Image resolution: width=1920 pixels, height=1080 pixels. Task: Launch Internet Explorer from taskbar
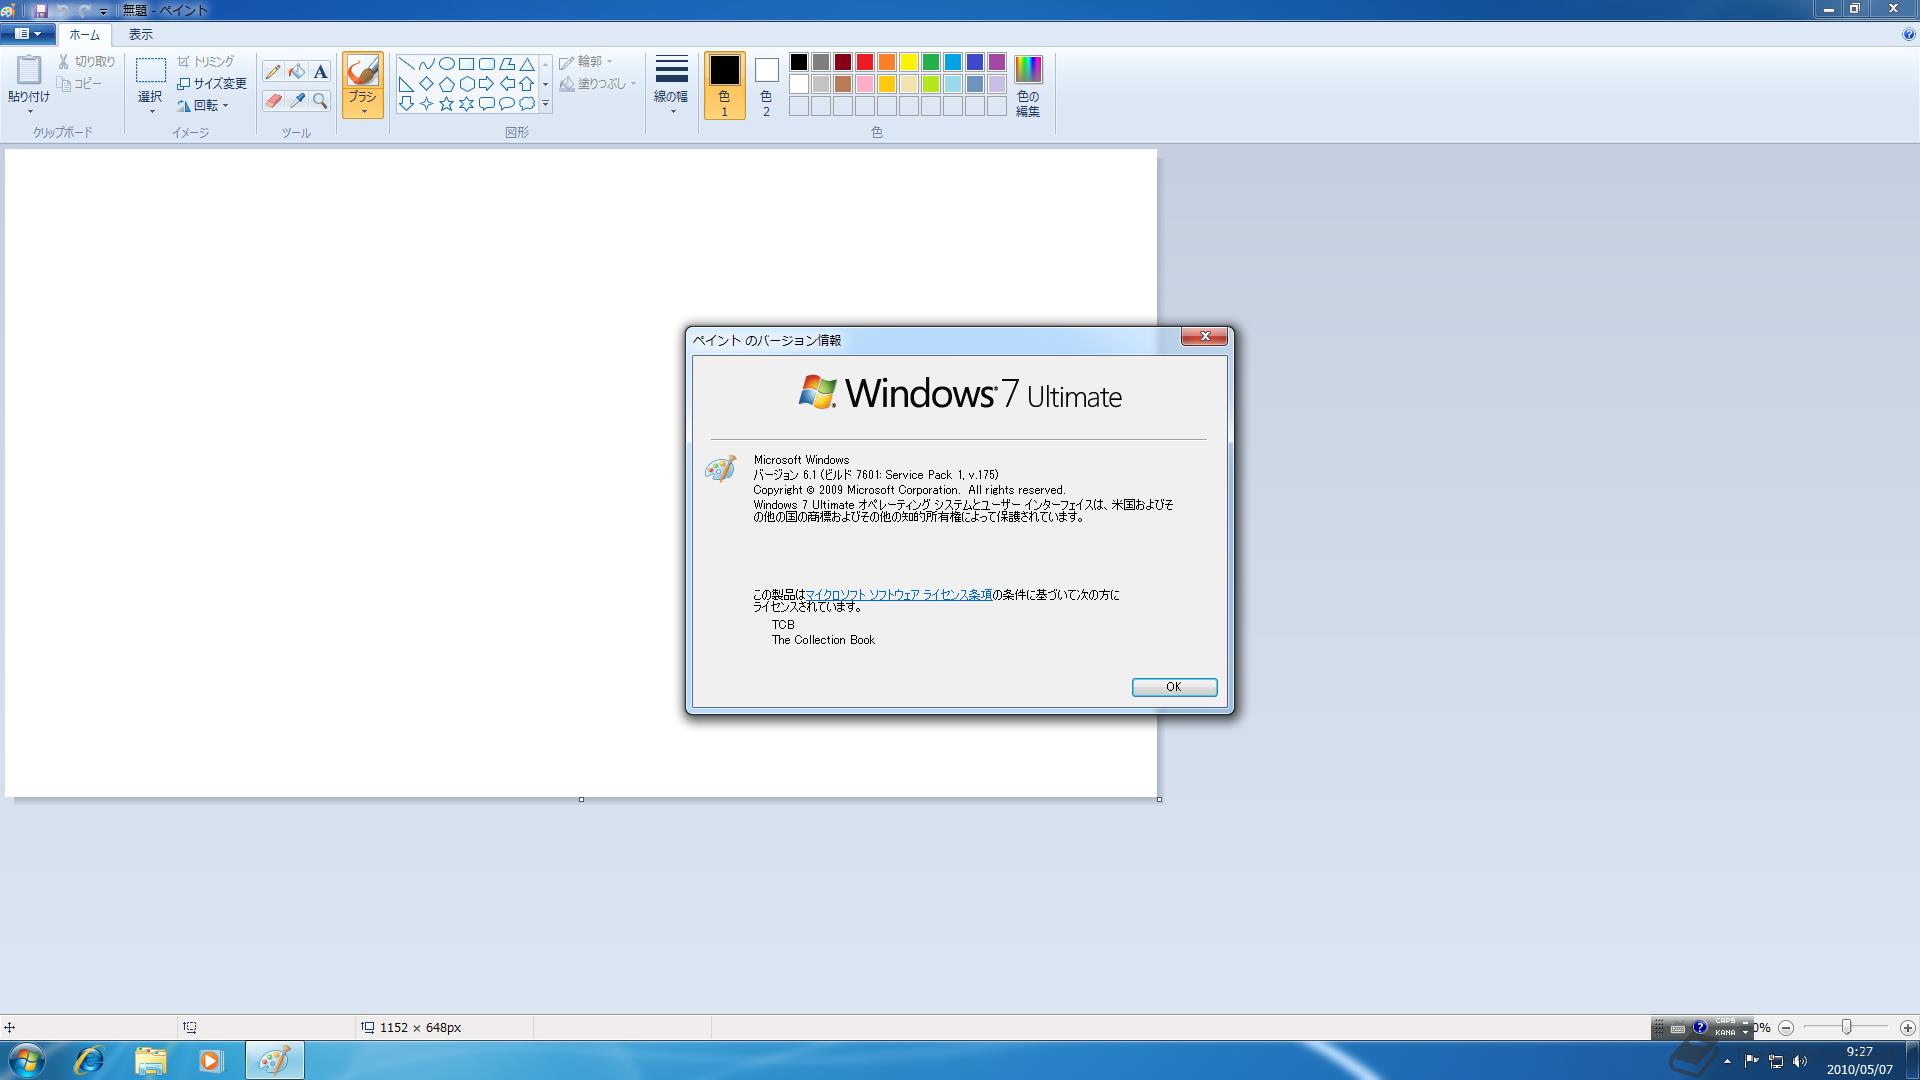89,1060
